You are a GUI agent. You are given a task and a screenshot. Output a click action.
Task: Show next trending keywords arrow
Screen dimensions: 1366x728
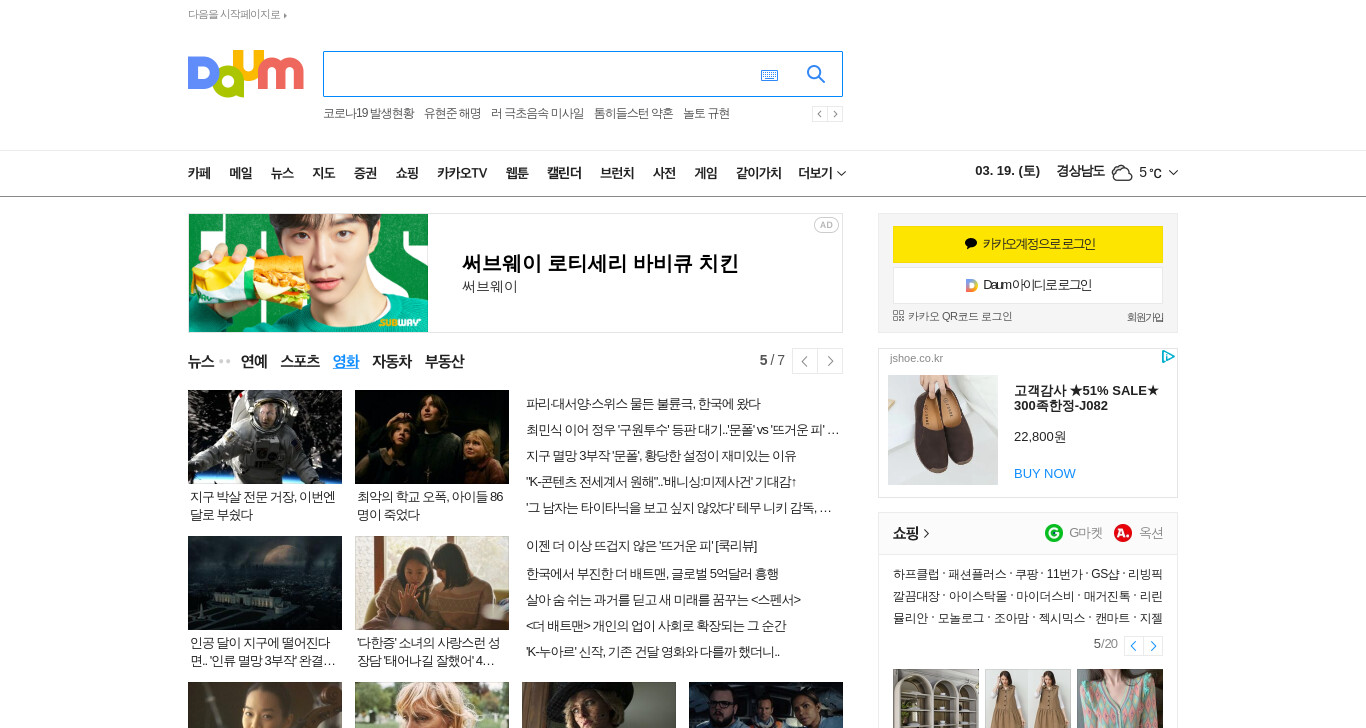tap(835, 114)
